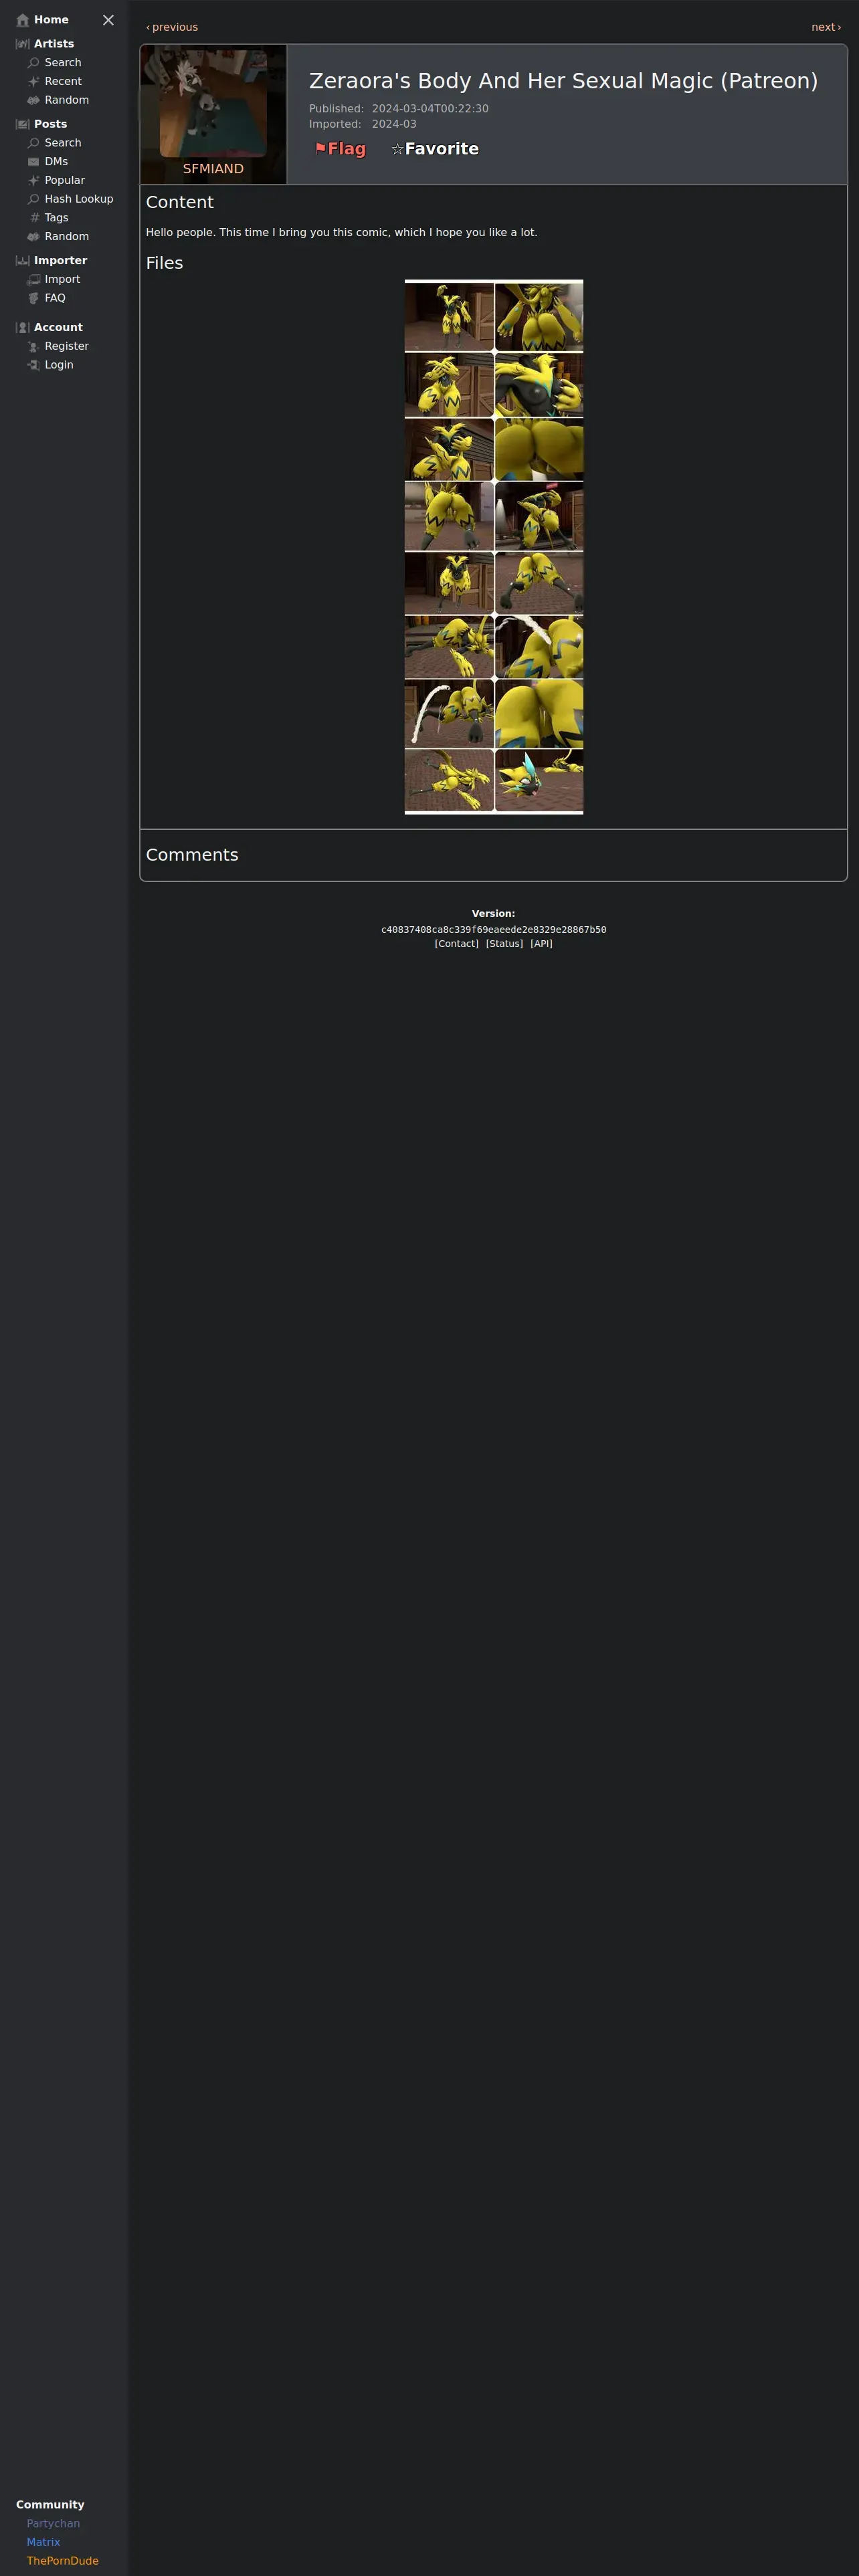Viewport: 859px width, 2576px height.
Task: Click the Published date 2024-03-04T00:22:30
Action: (x=430, y=109)
